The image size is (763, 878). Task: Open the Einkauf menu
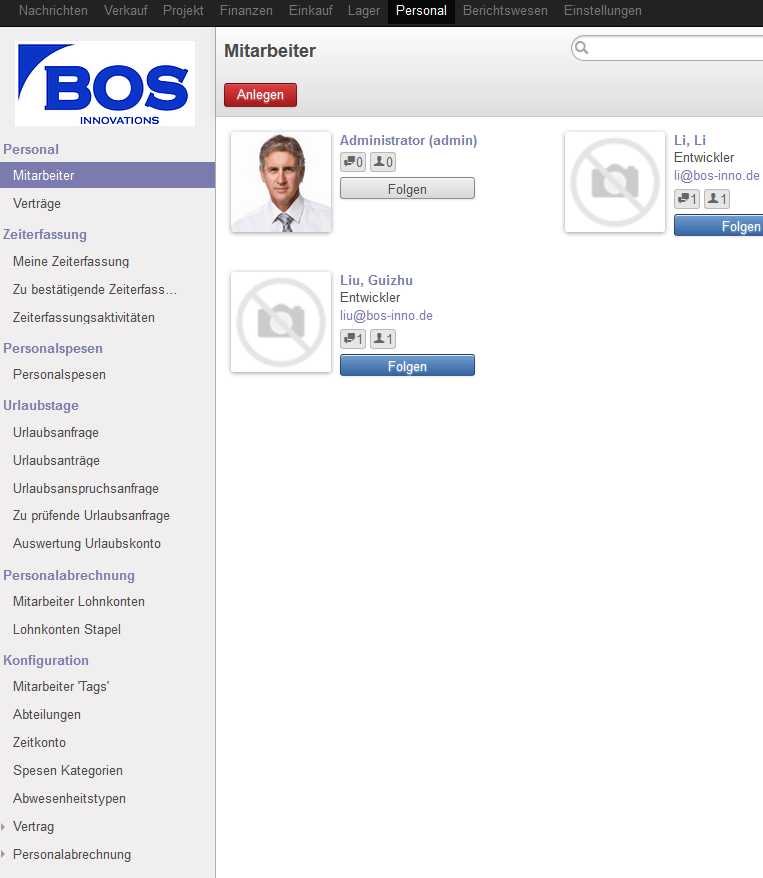(x=311, y=11)
